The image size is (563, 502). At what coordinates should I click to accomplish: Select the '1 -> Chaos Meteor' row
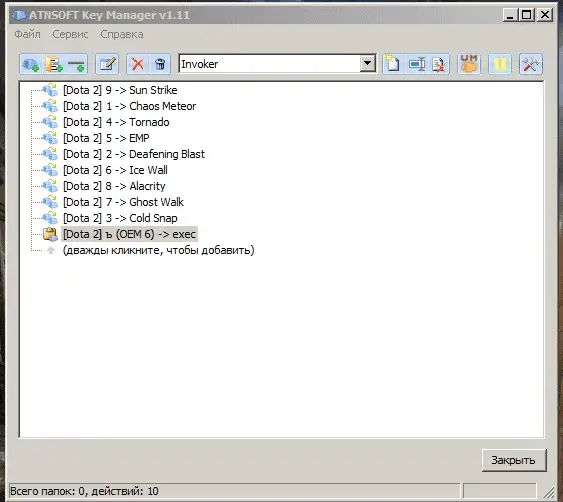click(x=129, y=106)
